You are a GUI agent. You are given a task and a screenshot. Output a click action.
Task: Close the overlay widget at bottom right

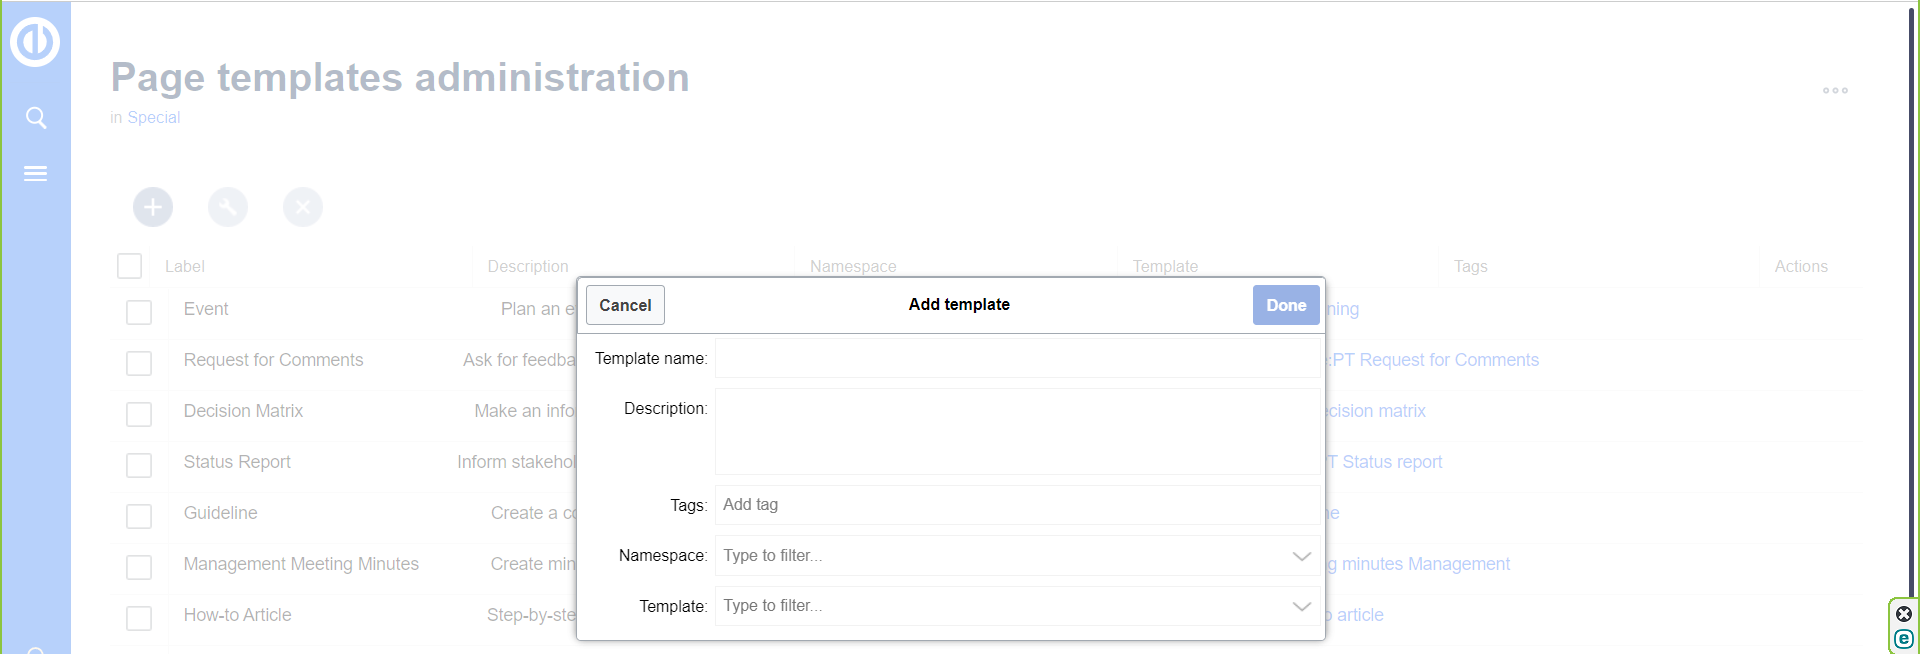tap(1904, 614)
